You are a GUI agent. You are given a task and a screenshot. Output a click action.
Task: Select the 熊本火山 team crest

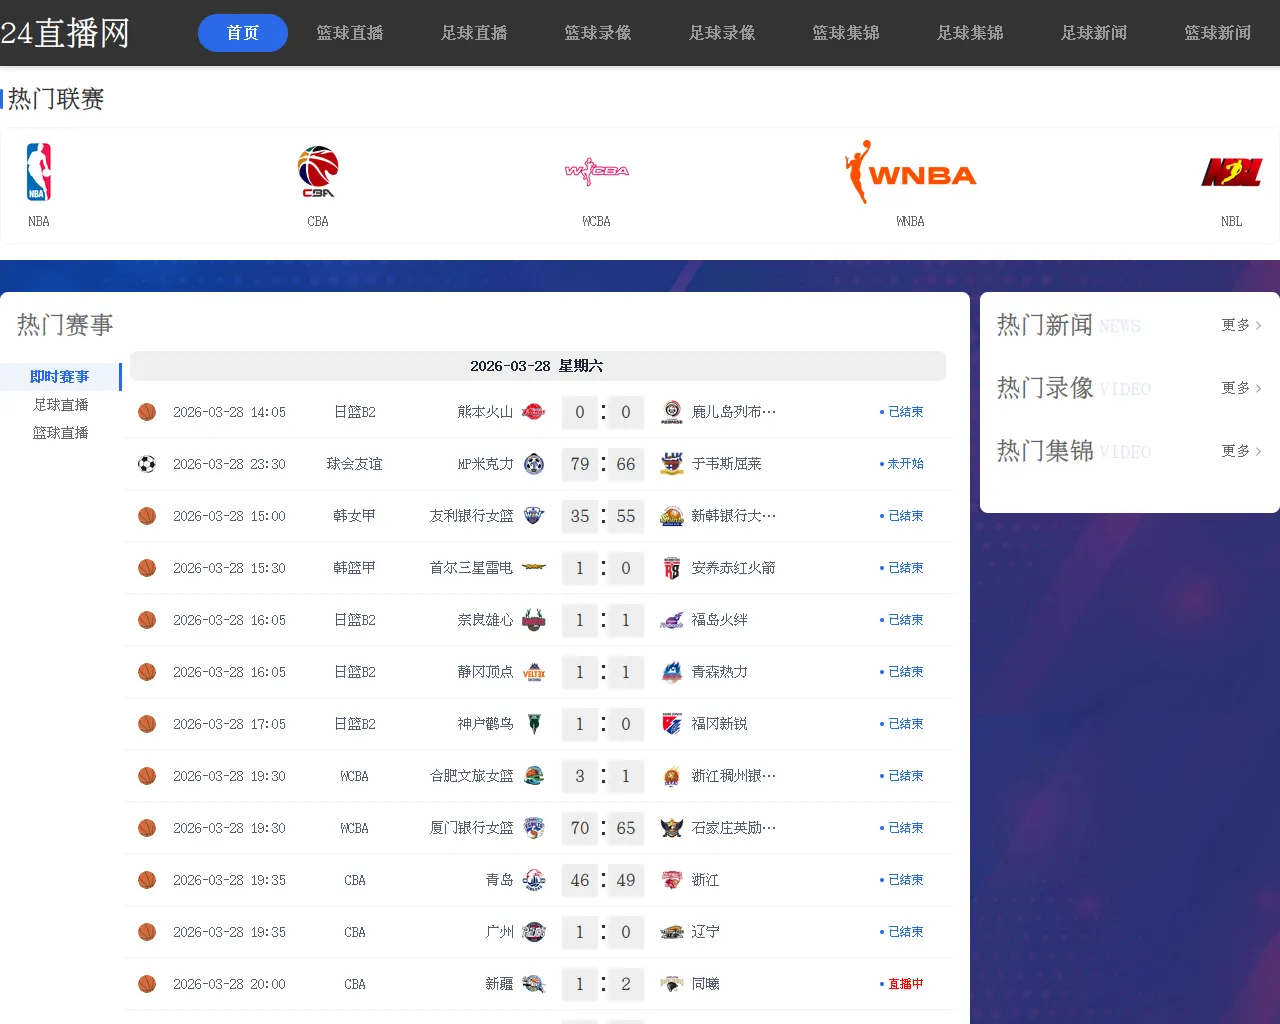pos(534,411)
